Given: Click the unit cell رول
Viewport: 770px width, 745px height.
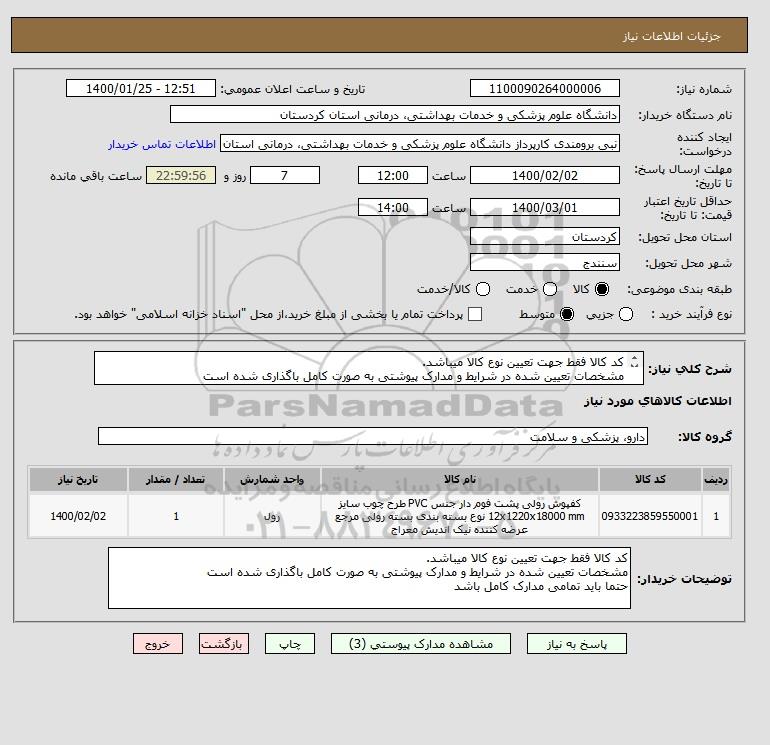Looking at the screenshot, I should (x=272, y=516).
